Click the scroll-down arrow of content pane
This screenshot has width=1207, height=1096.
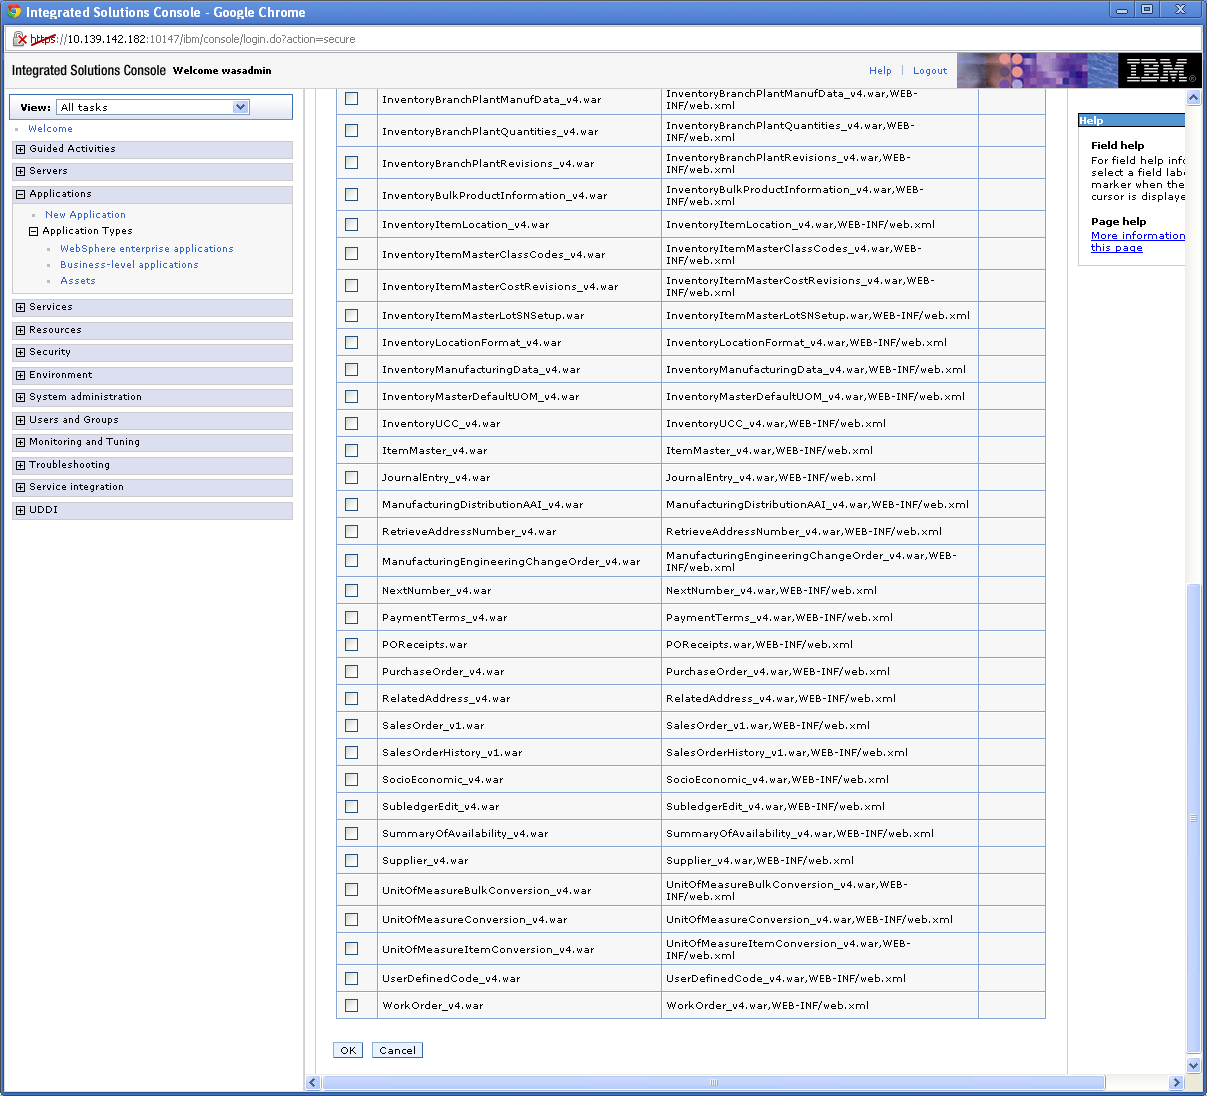pos(1193,1066)
